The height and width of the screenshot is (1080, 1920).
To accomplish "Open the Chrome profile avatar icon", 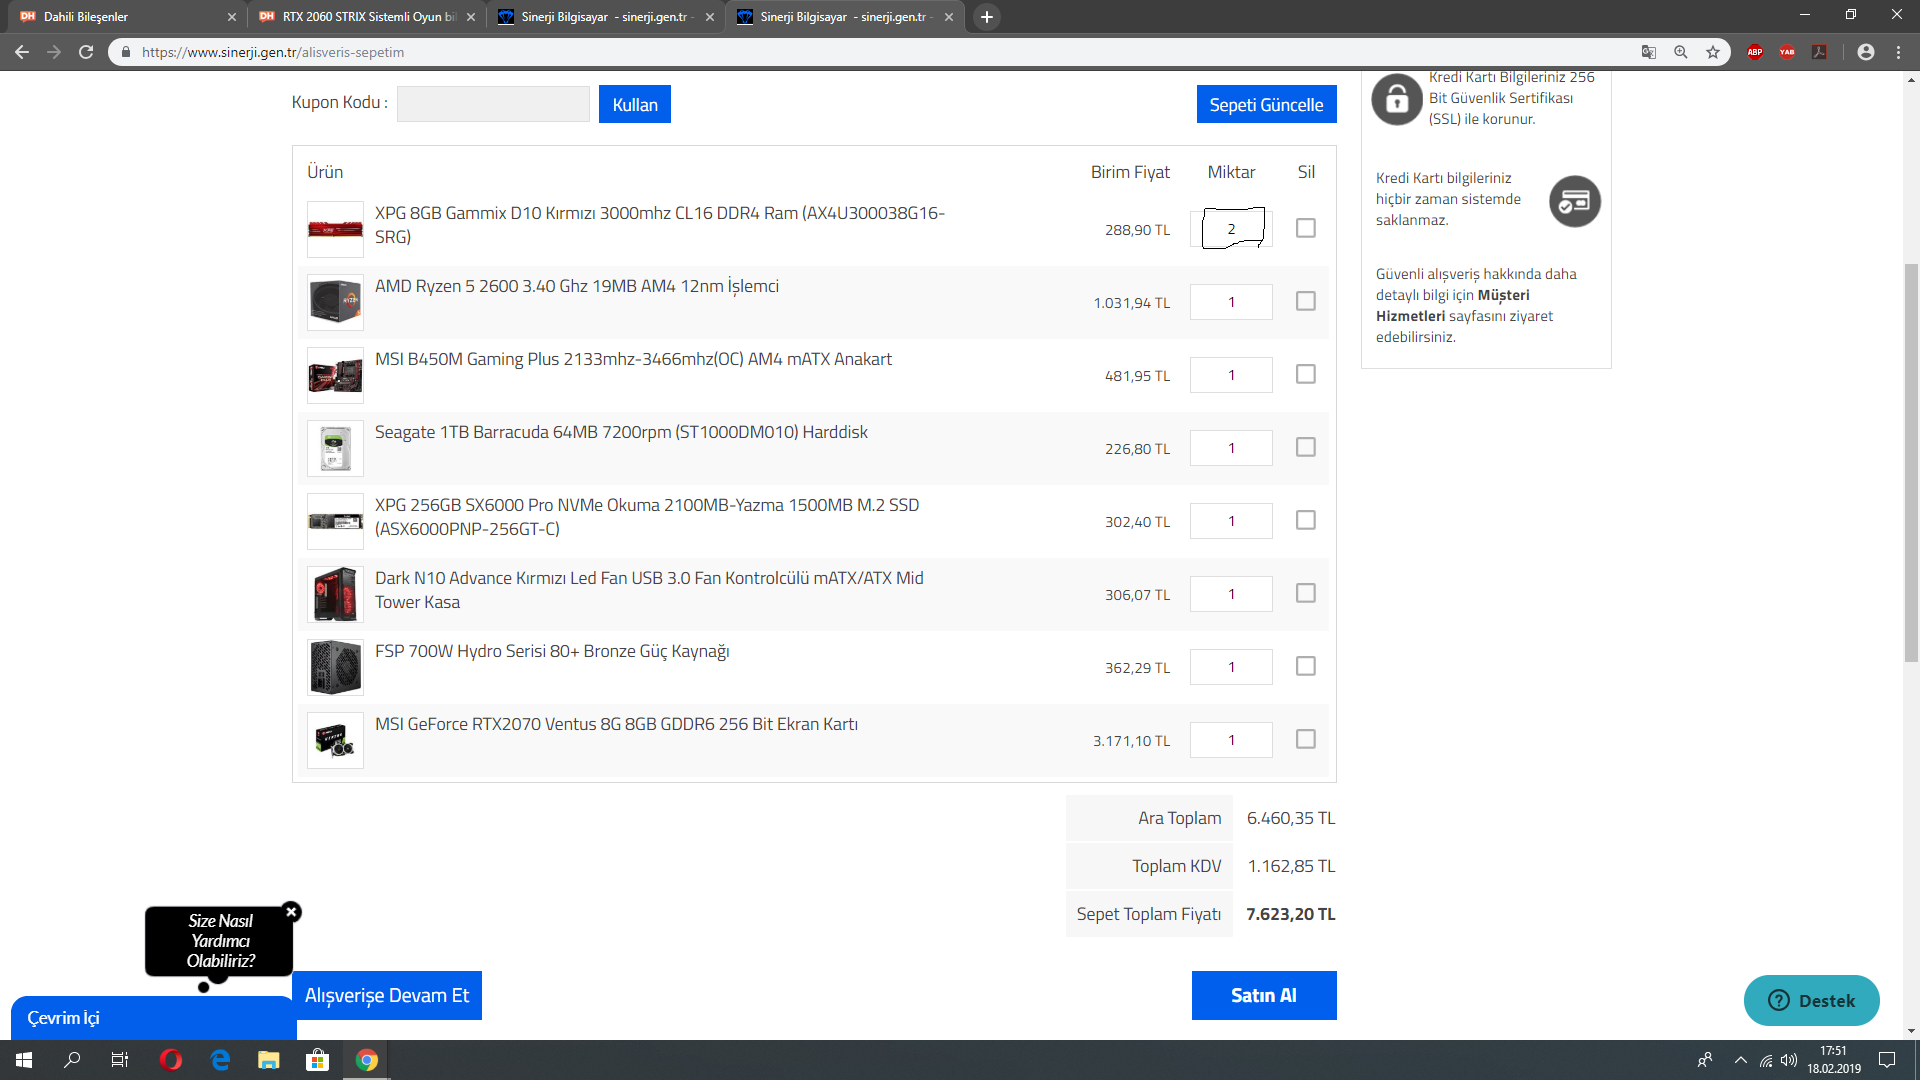I will (x=1866, y=52).
